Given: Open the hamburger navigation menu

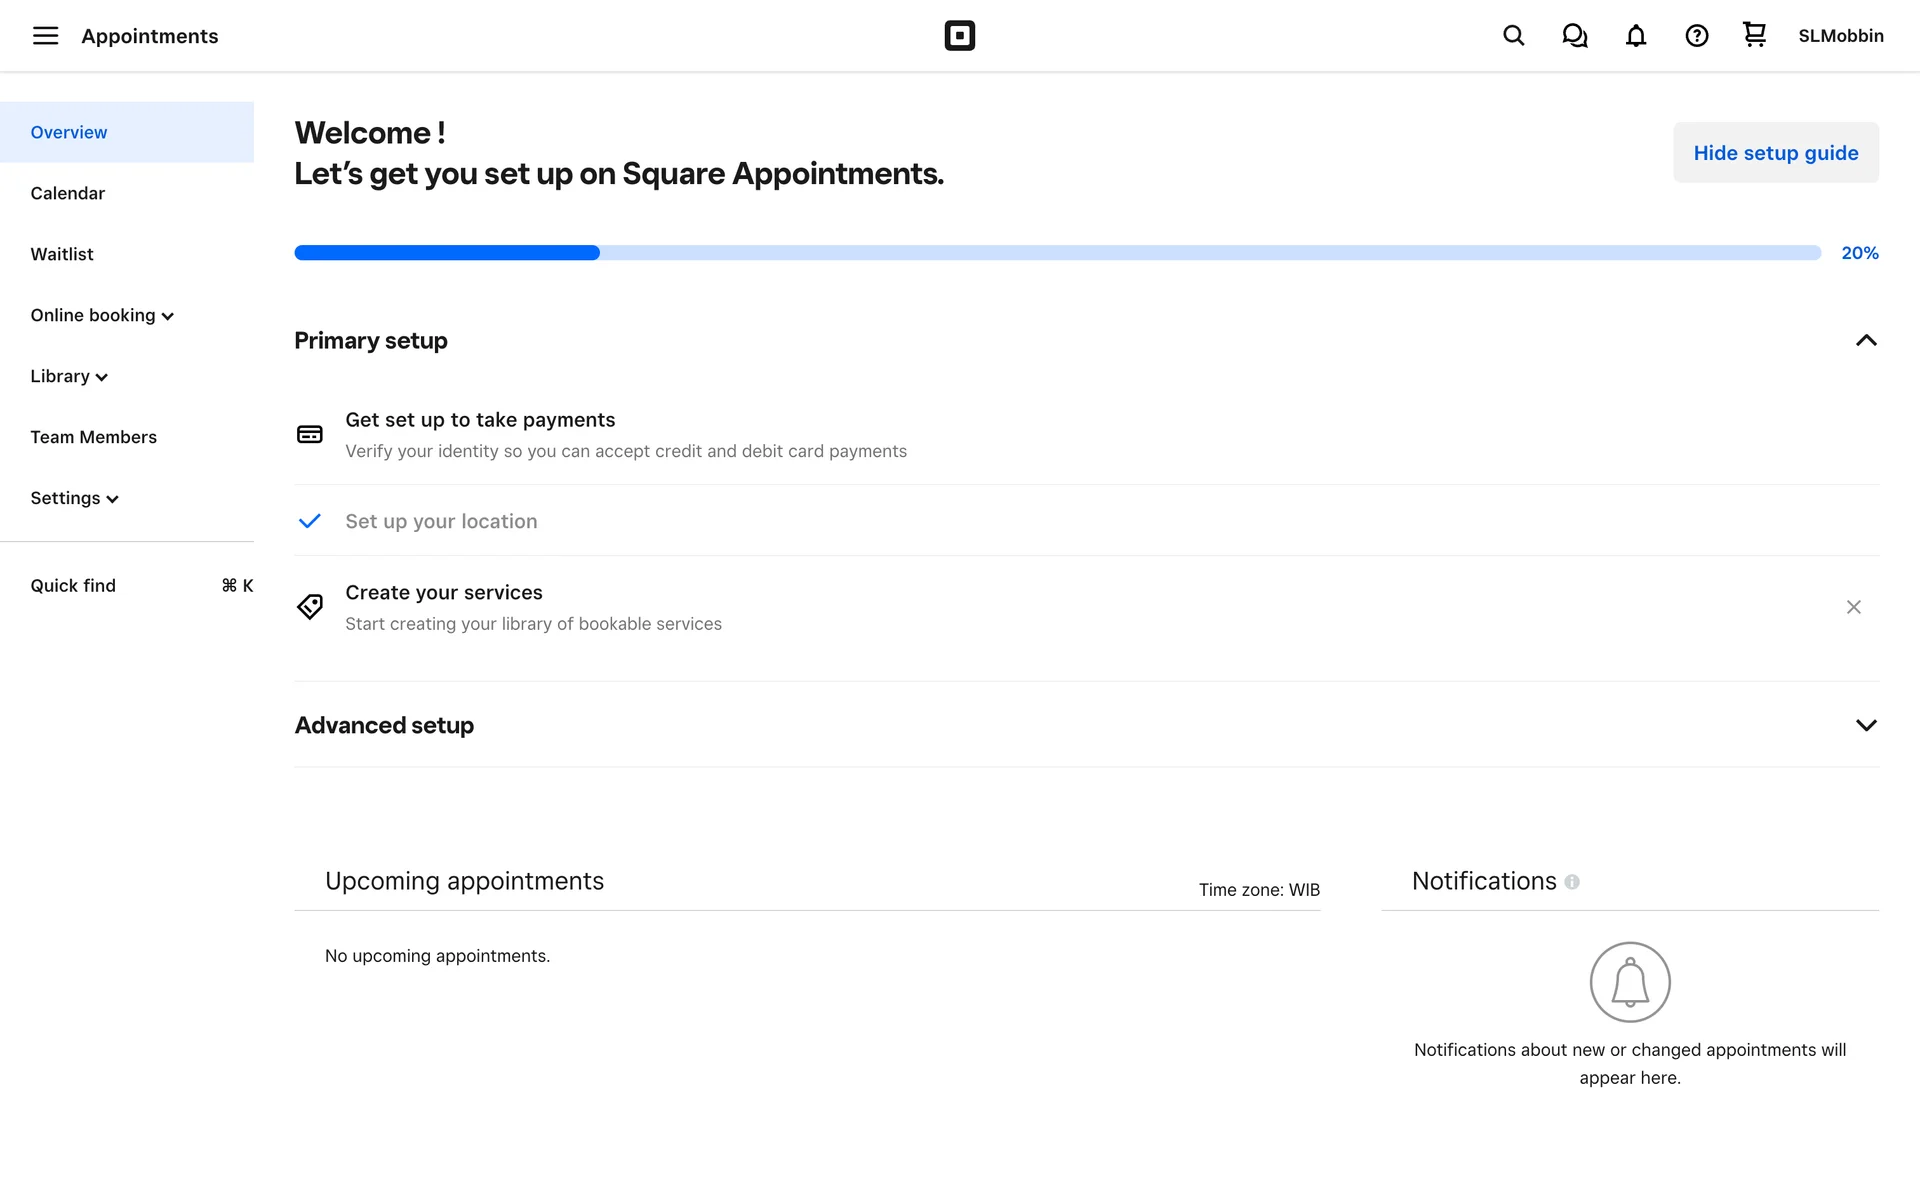Looking at the screenshot, I should [45, 36].
